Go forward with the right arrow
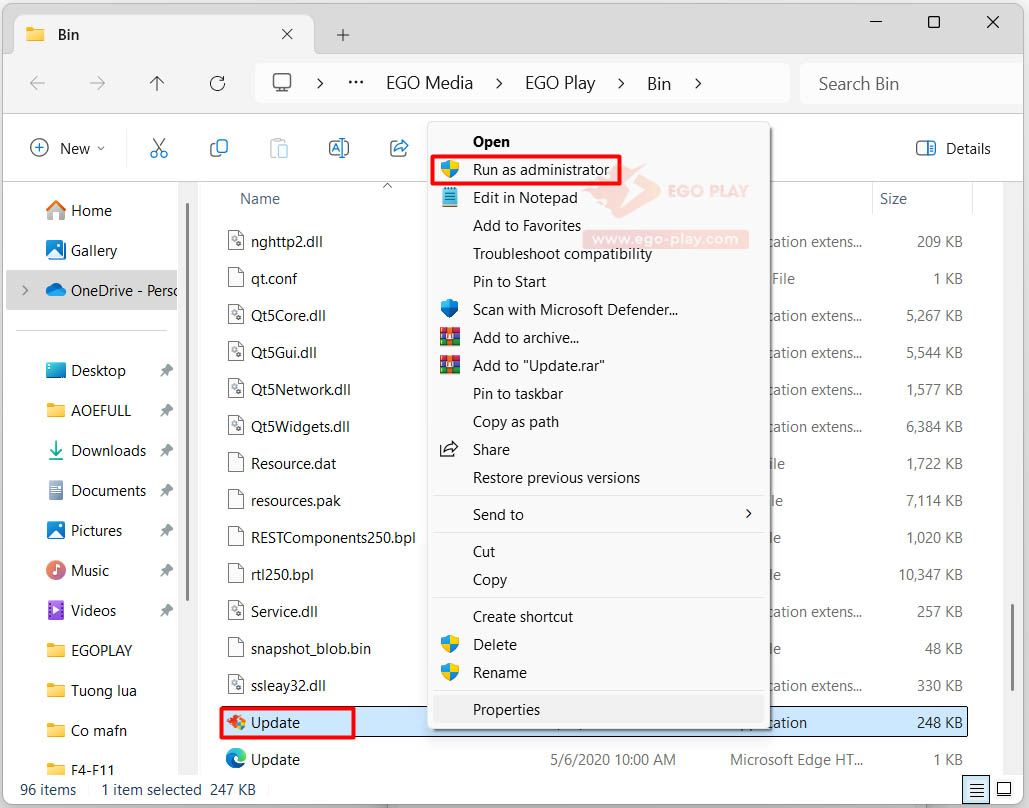This screenshot has width=1029, height=808. [97, 83]
